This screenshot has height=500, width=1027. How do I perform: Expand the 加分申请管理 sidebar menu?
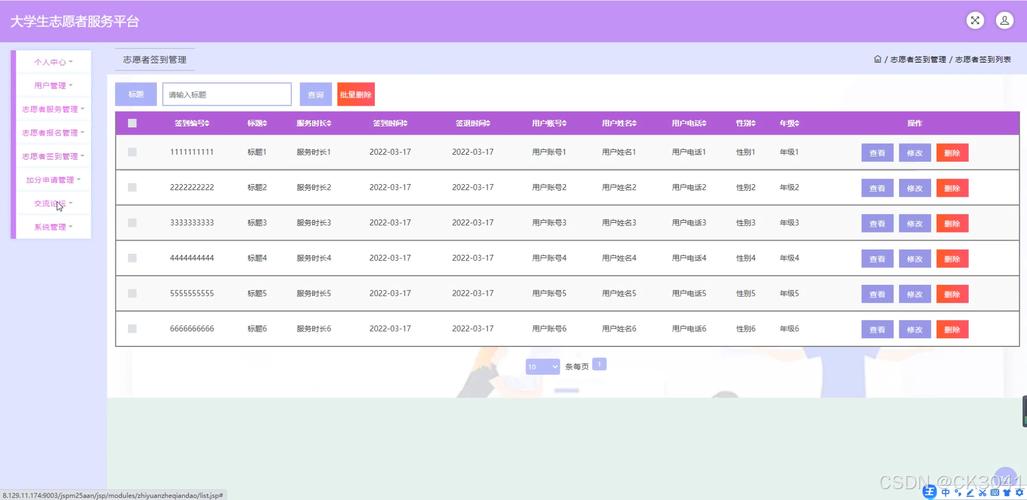click(53, 180)
